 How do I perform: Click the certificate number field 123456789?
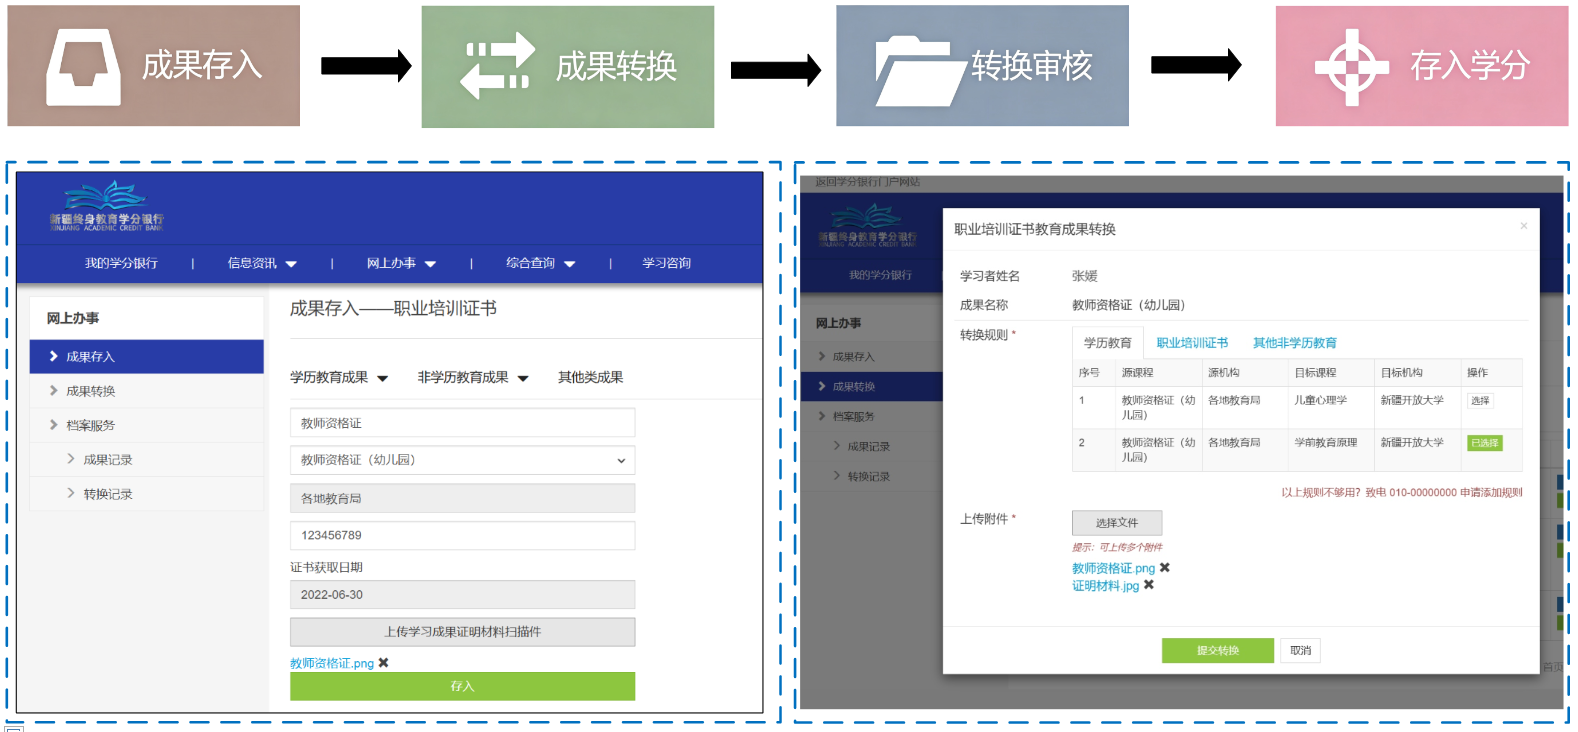[x=462, y=535]
